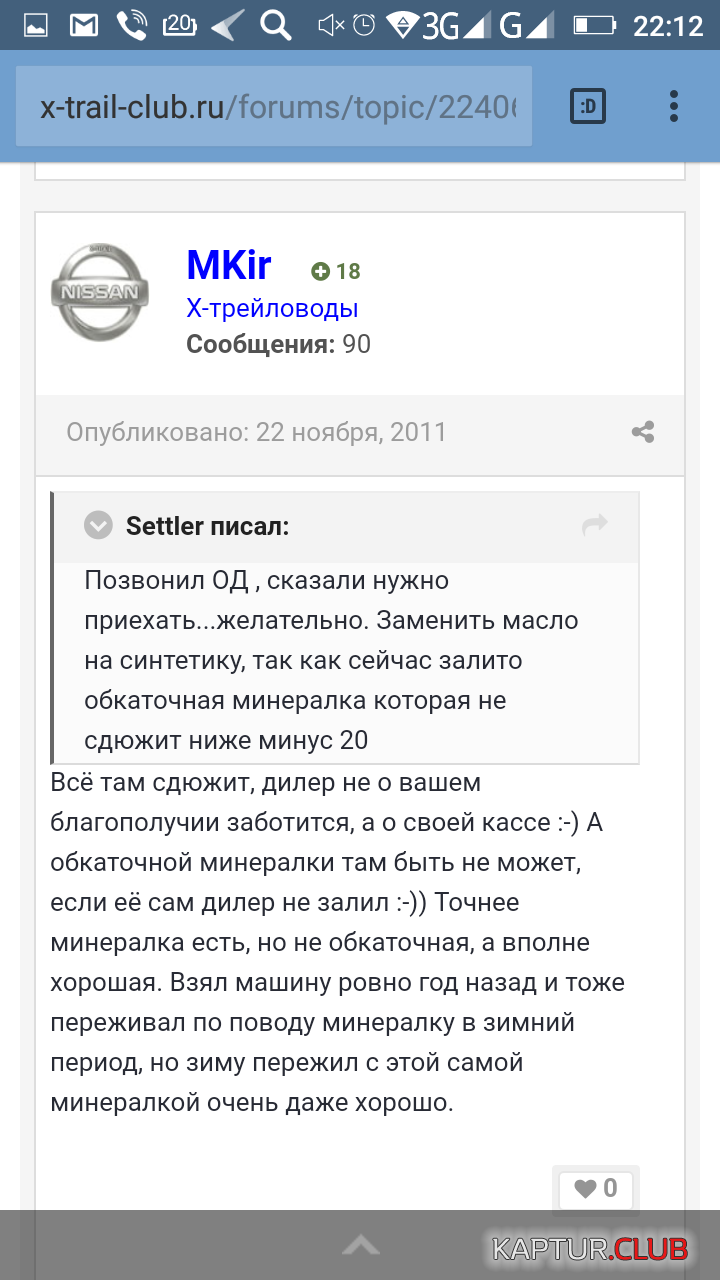Tap the Nissan avatar thumbnail
Viewport: 720px width, 1280px height.
pyautogui.click(x=99, y=293)
